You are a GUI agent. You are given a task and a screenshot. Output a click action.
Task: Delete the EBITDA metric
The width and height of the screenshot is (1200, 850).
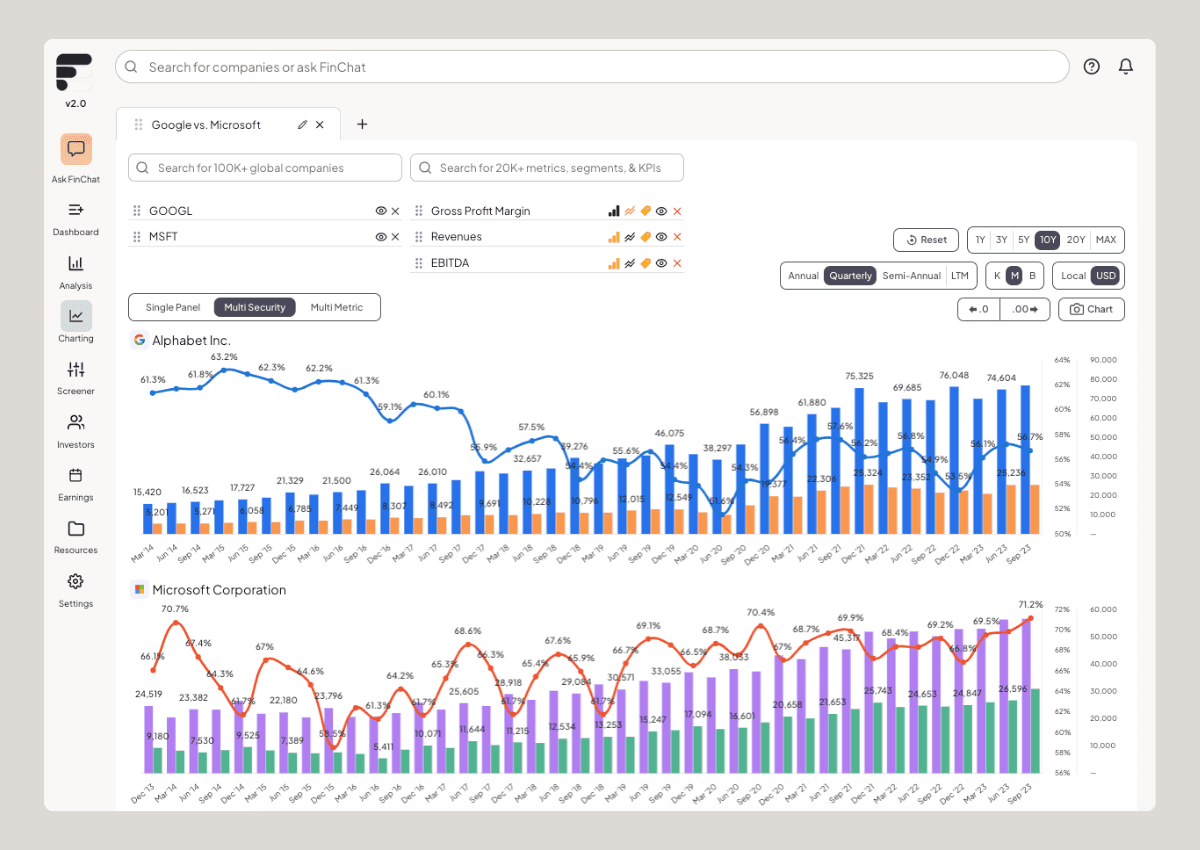tap(677, 263)
